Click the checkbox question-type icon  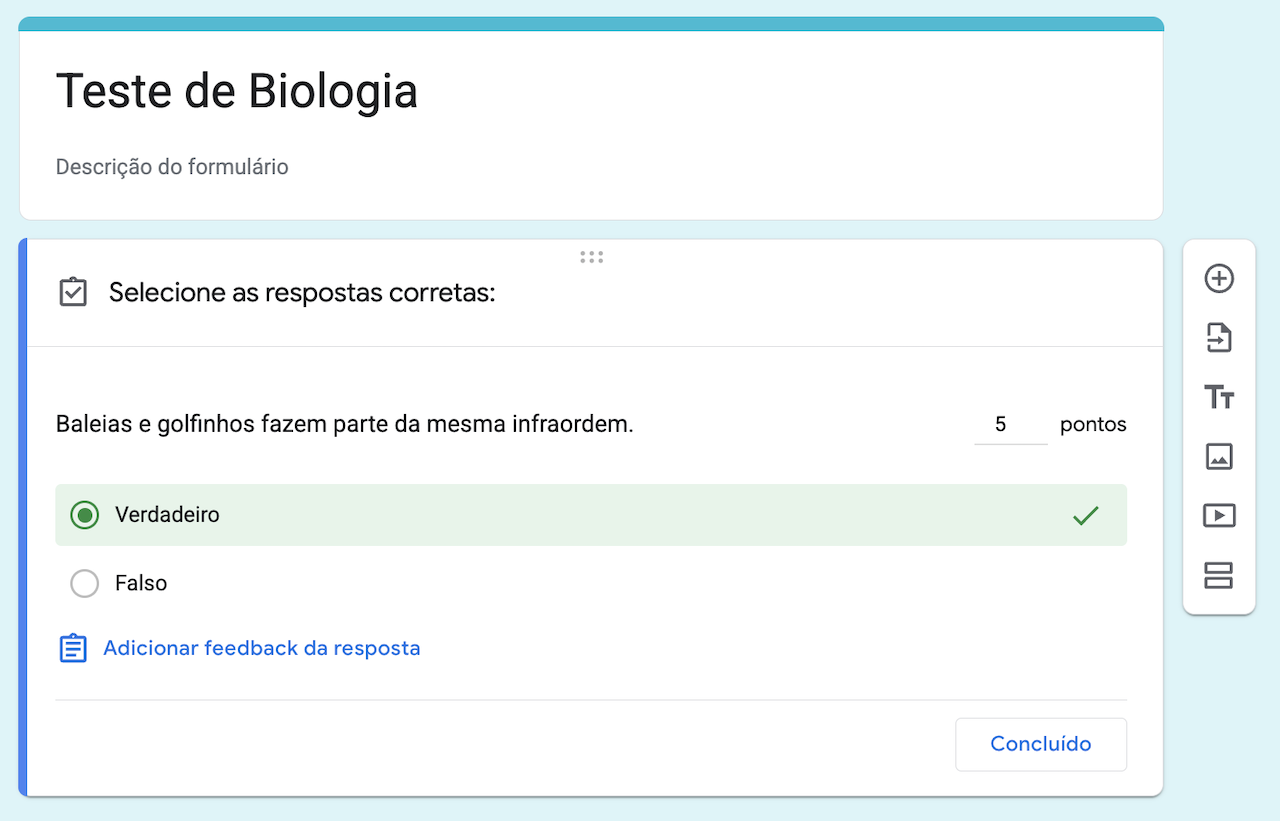point(72,292)
